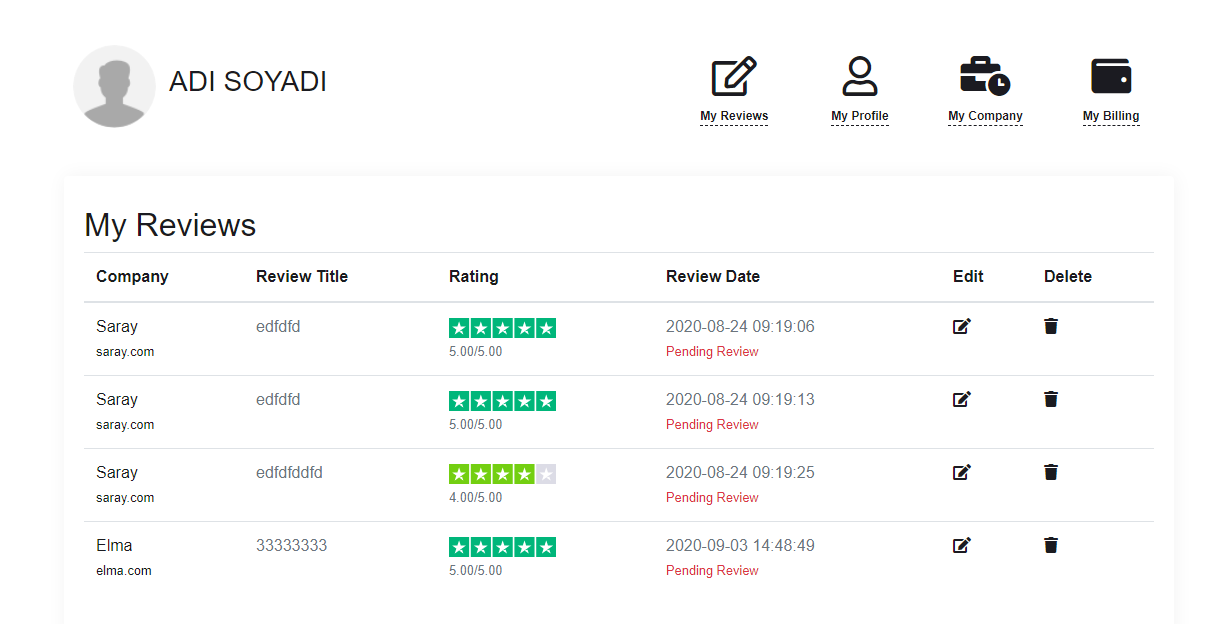The image size is (1216, 624).
Task: Edit the edfdfddfd review
Action: [962, 472]
